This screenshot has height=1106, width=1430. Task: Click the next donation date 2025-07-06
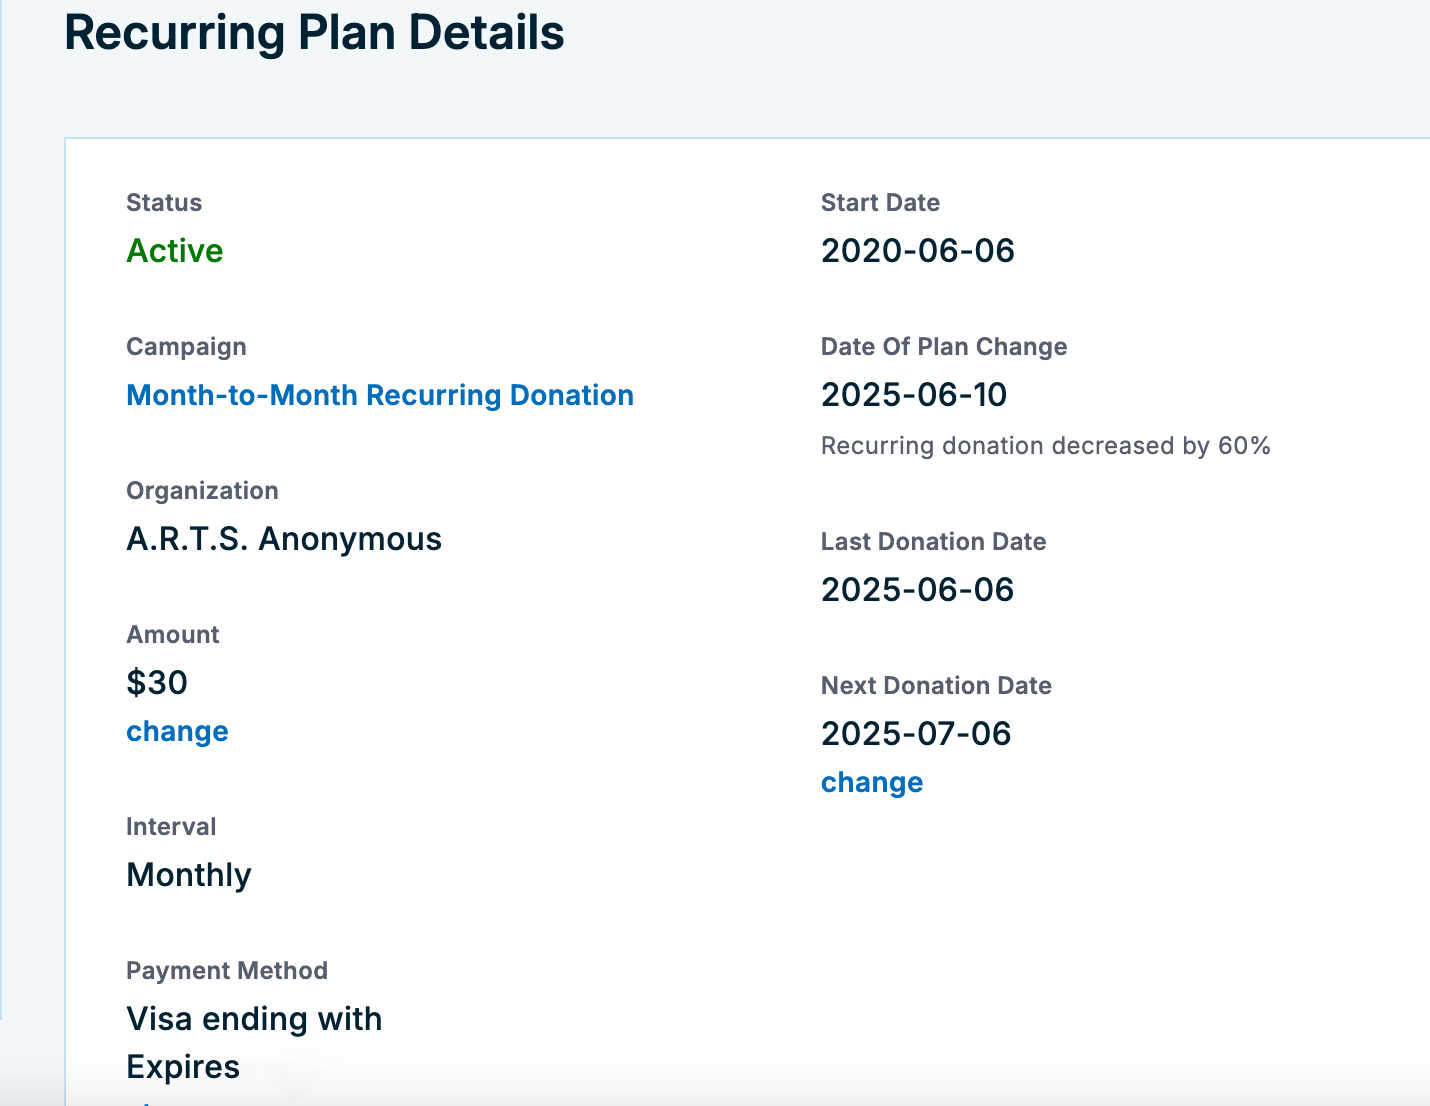coord(916,734)
